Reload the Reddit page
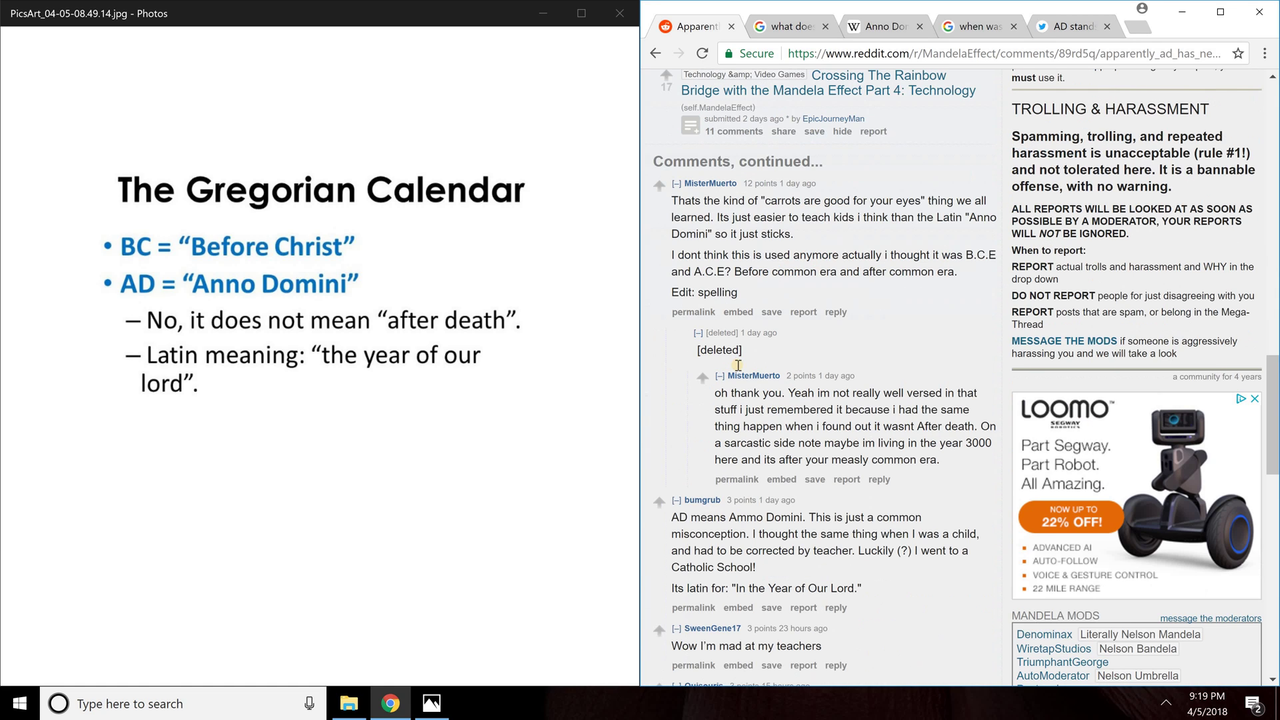Viewport: 1280px width, 720px height. pyautogui.click(x=702, y=53)
